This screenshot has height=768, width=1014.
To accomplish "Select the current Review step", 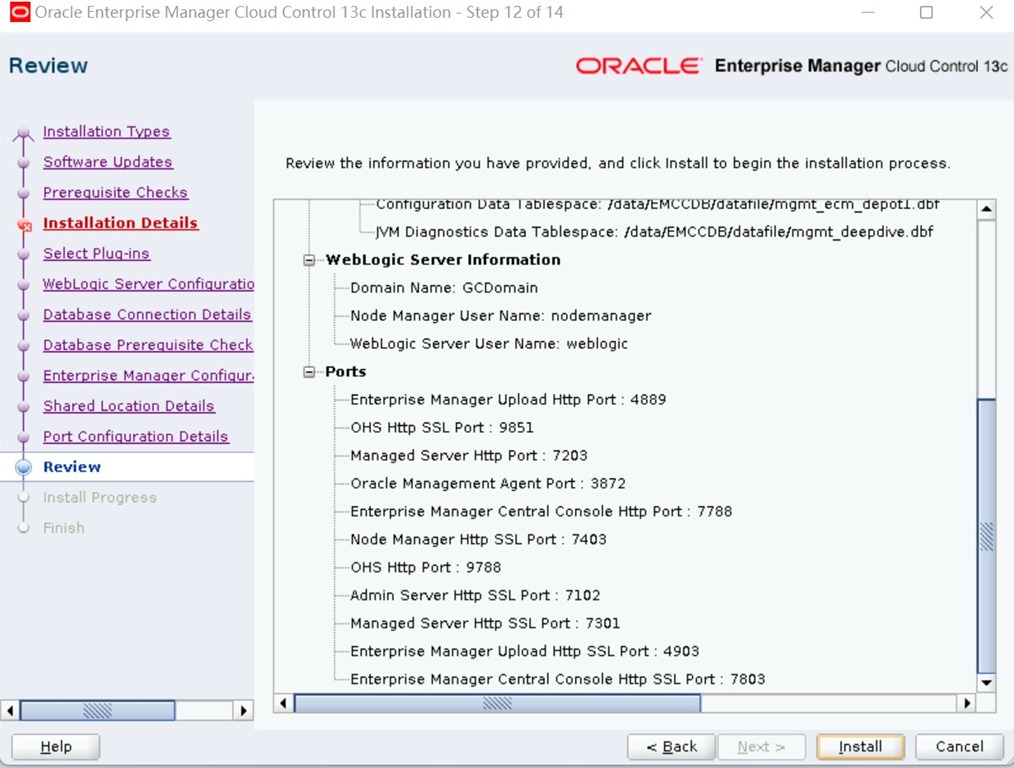I will pos(72,467).
